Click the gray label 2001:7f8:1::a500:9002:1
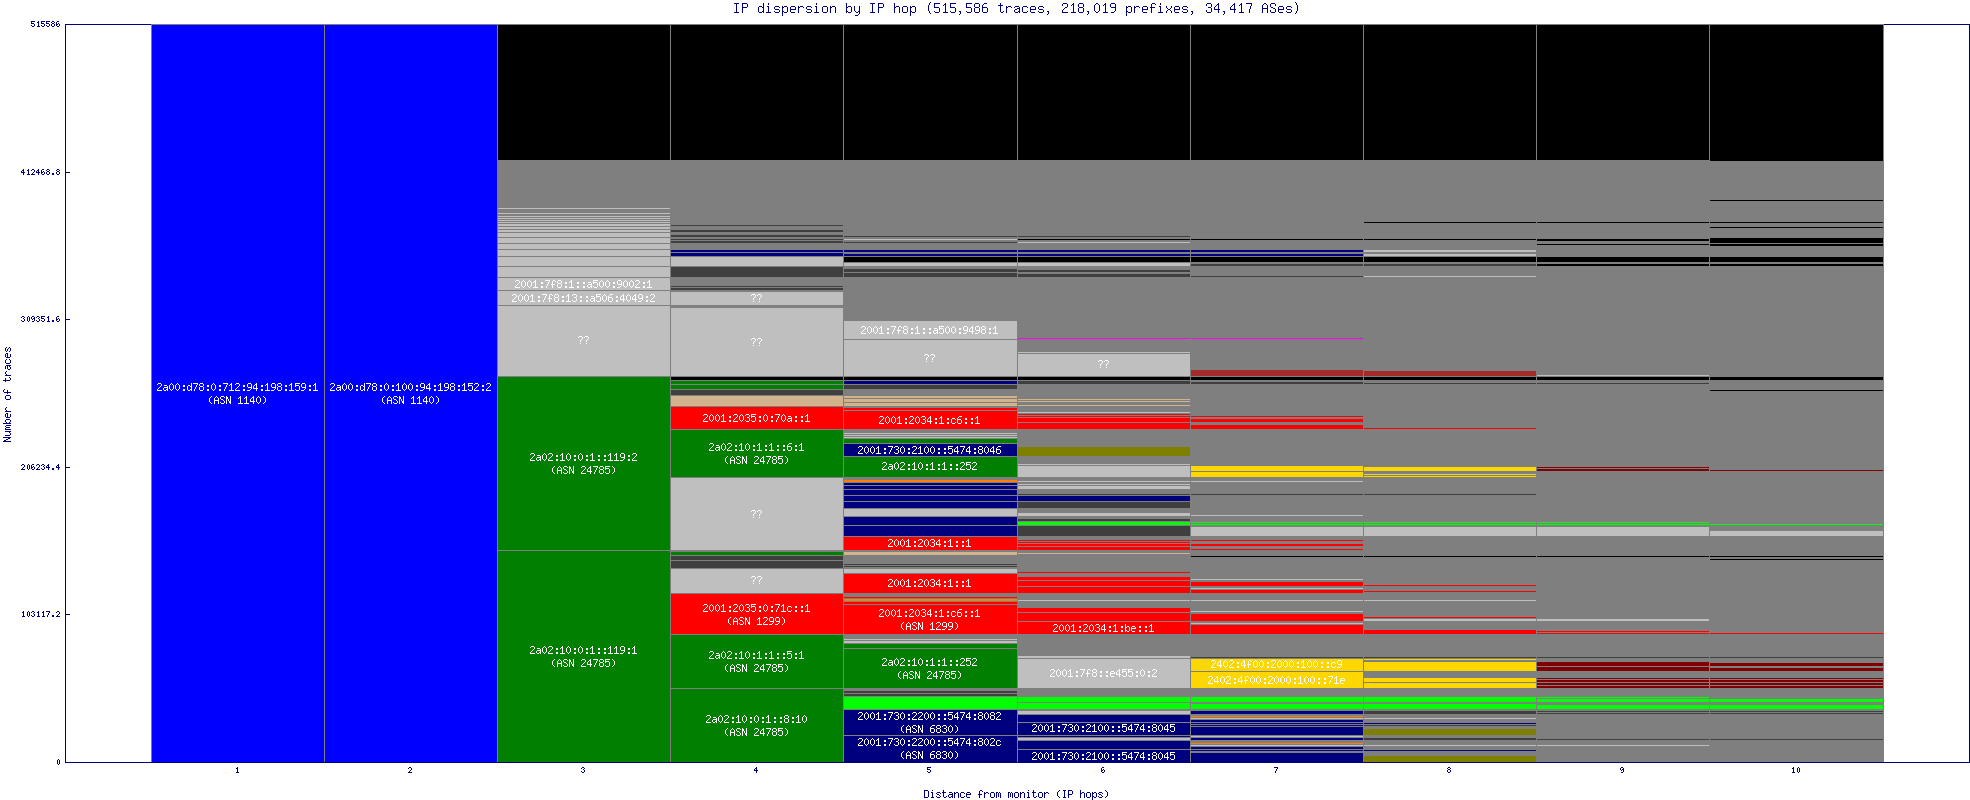Screen dimensions: 1970x800 583,284
